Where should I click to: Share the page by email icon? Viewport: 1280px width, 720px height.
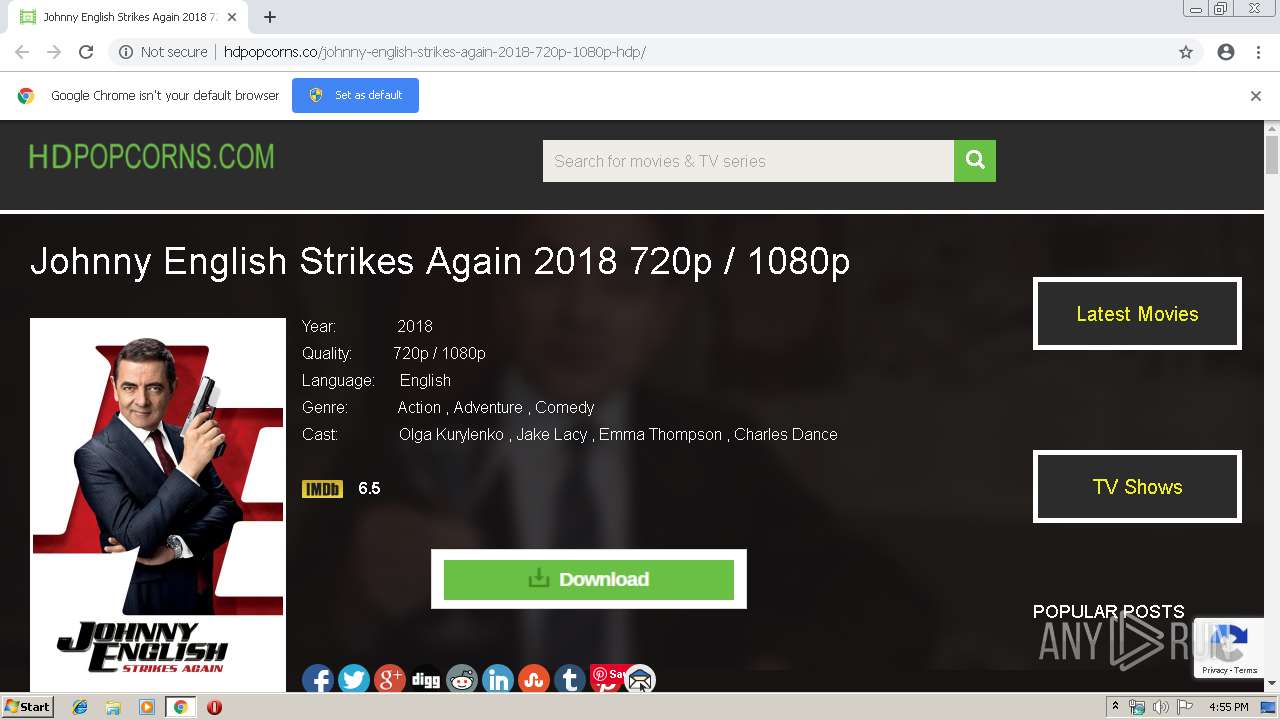[640, 680]
